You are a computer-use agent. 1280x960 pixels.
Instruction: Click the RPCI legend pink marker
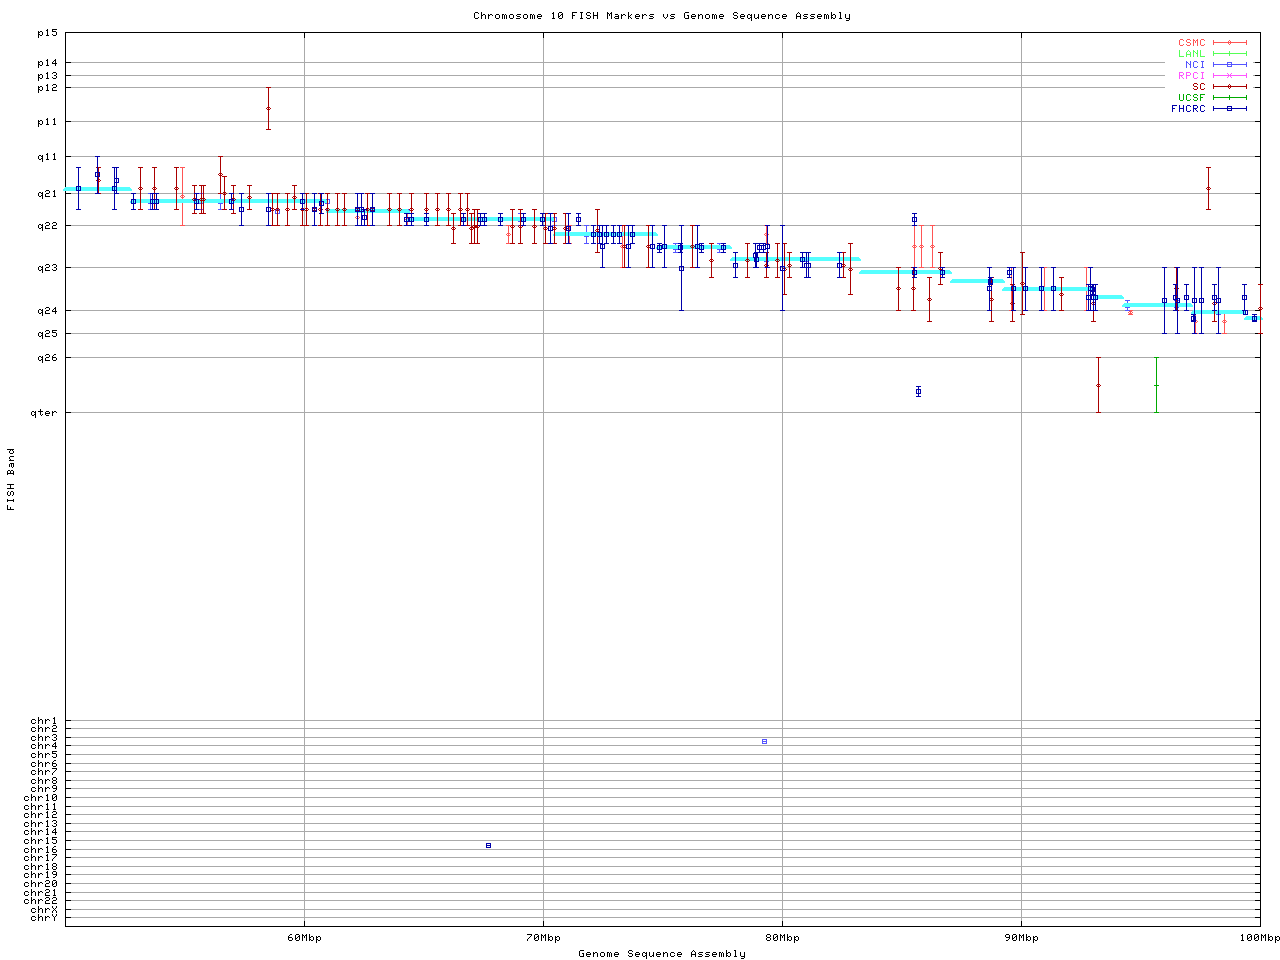click(x=1229, y=76)
